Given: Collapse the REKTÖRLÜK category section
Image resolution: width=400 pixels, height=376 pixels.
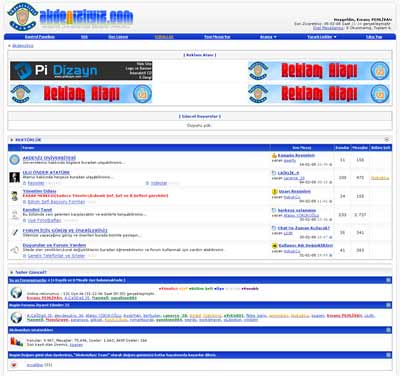Looking at the screenshot, I should [x=387, y=139].
